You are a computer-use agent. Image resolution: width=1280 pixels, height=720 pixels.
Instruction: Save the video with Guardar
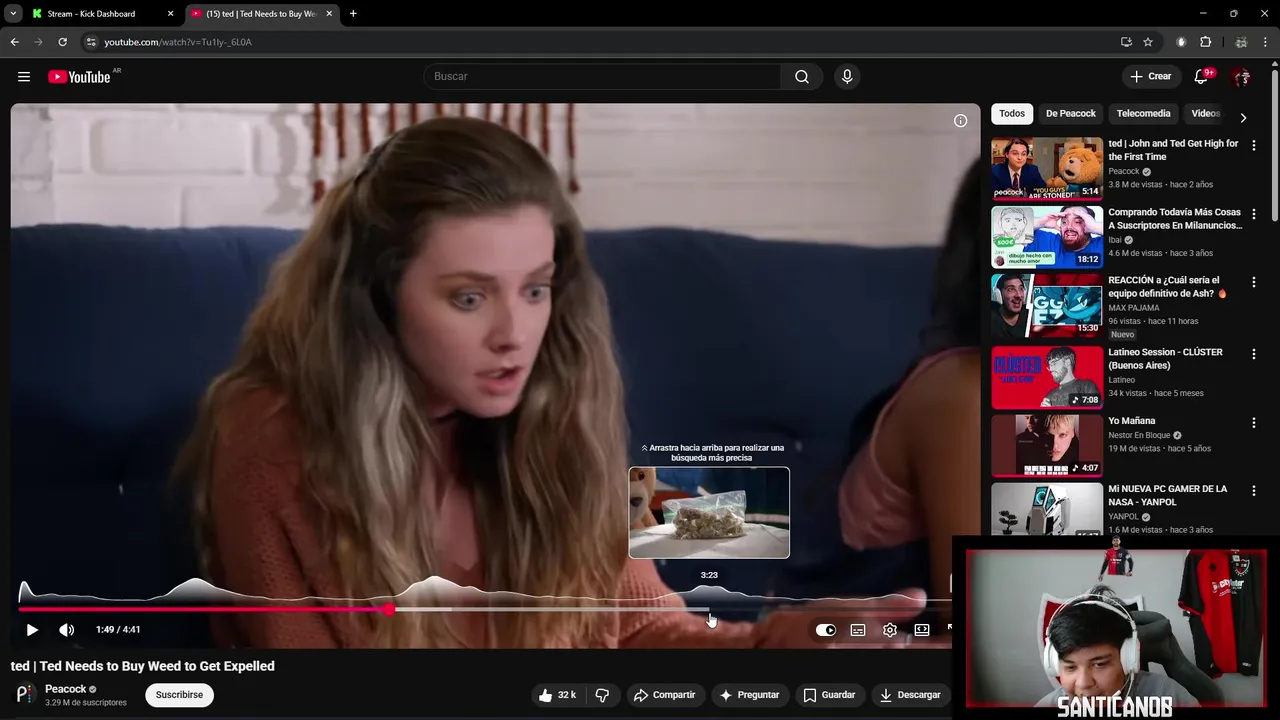[x=829, y=695]
